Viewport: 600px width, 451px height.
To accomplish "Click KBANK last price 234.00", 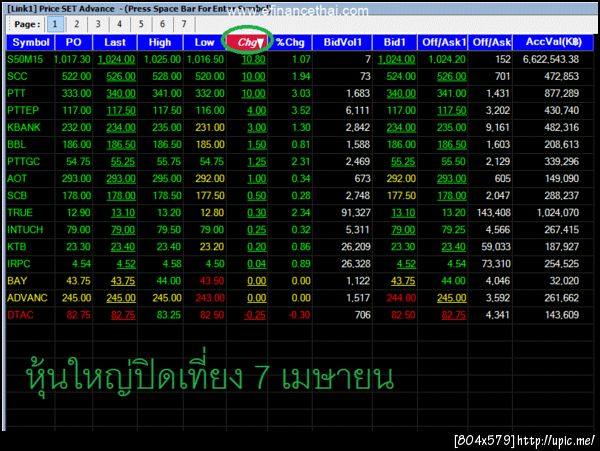I will 121,128.
